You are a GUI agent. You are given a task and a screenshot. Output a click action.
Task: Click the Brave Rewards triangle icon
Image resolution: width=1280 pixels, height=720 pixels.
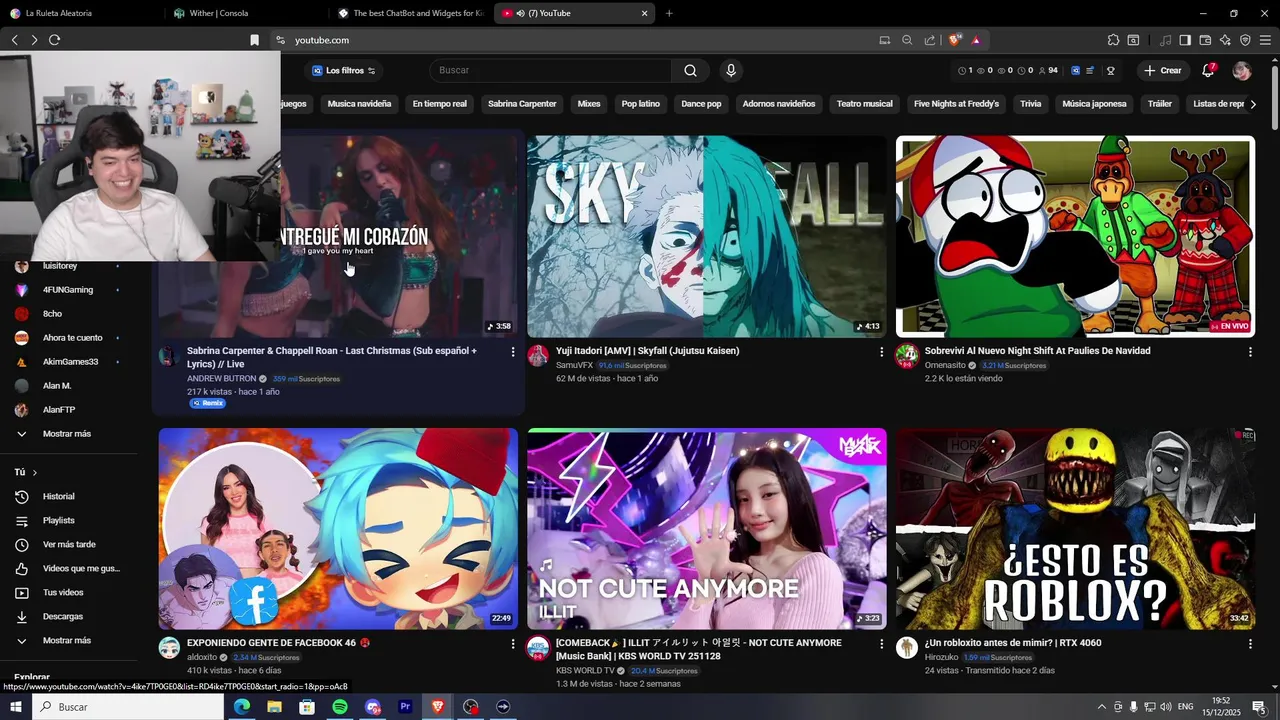pos(976,40)
